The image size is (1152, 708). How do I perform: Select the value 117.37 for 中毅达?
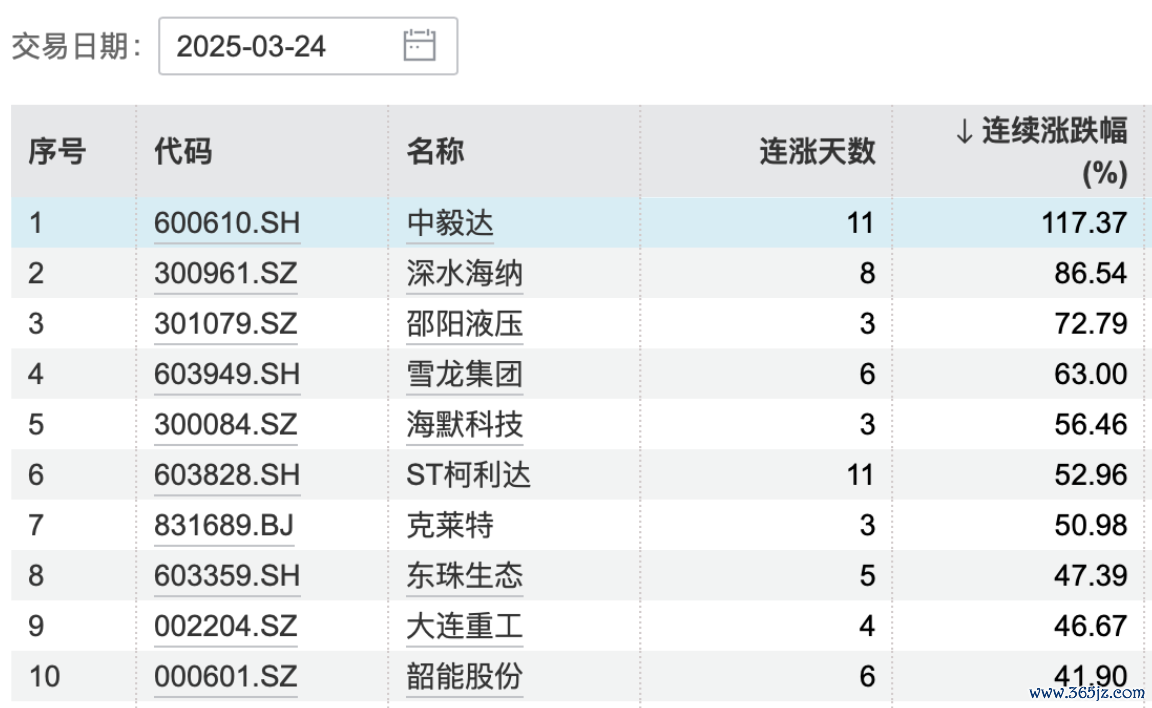click(1084, 223)
